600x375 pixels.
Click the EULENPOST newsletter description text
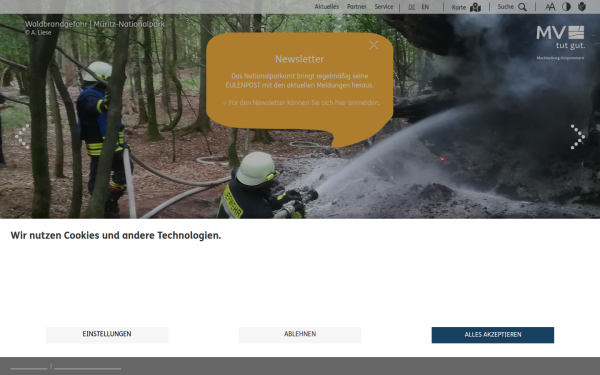[300, 80]
